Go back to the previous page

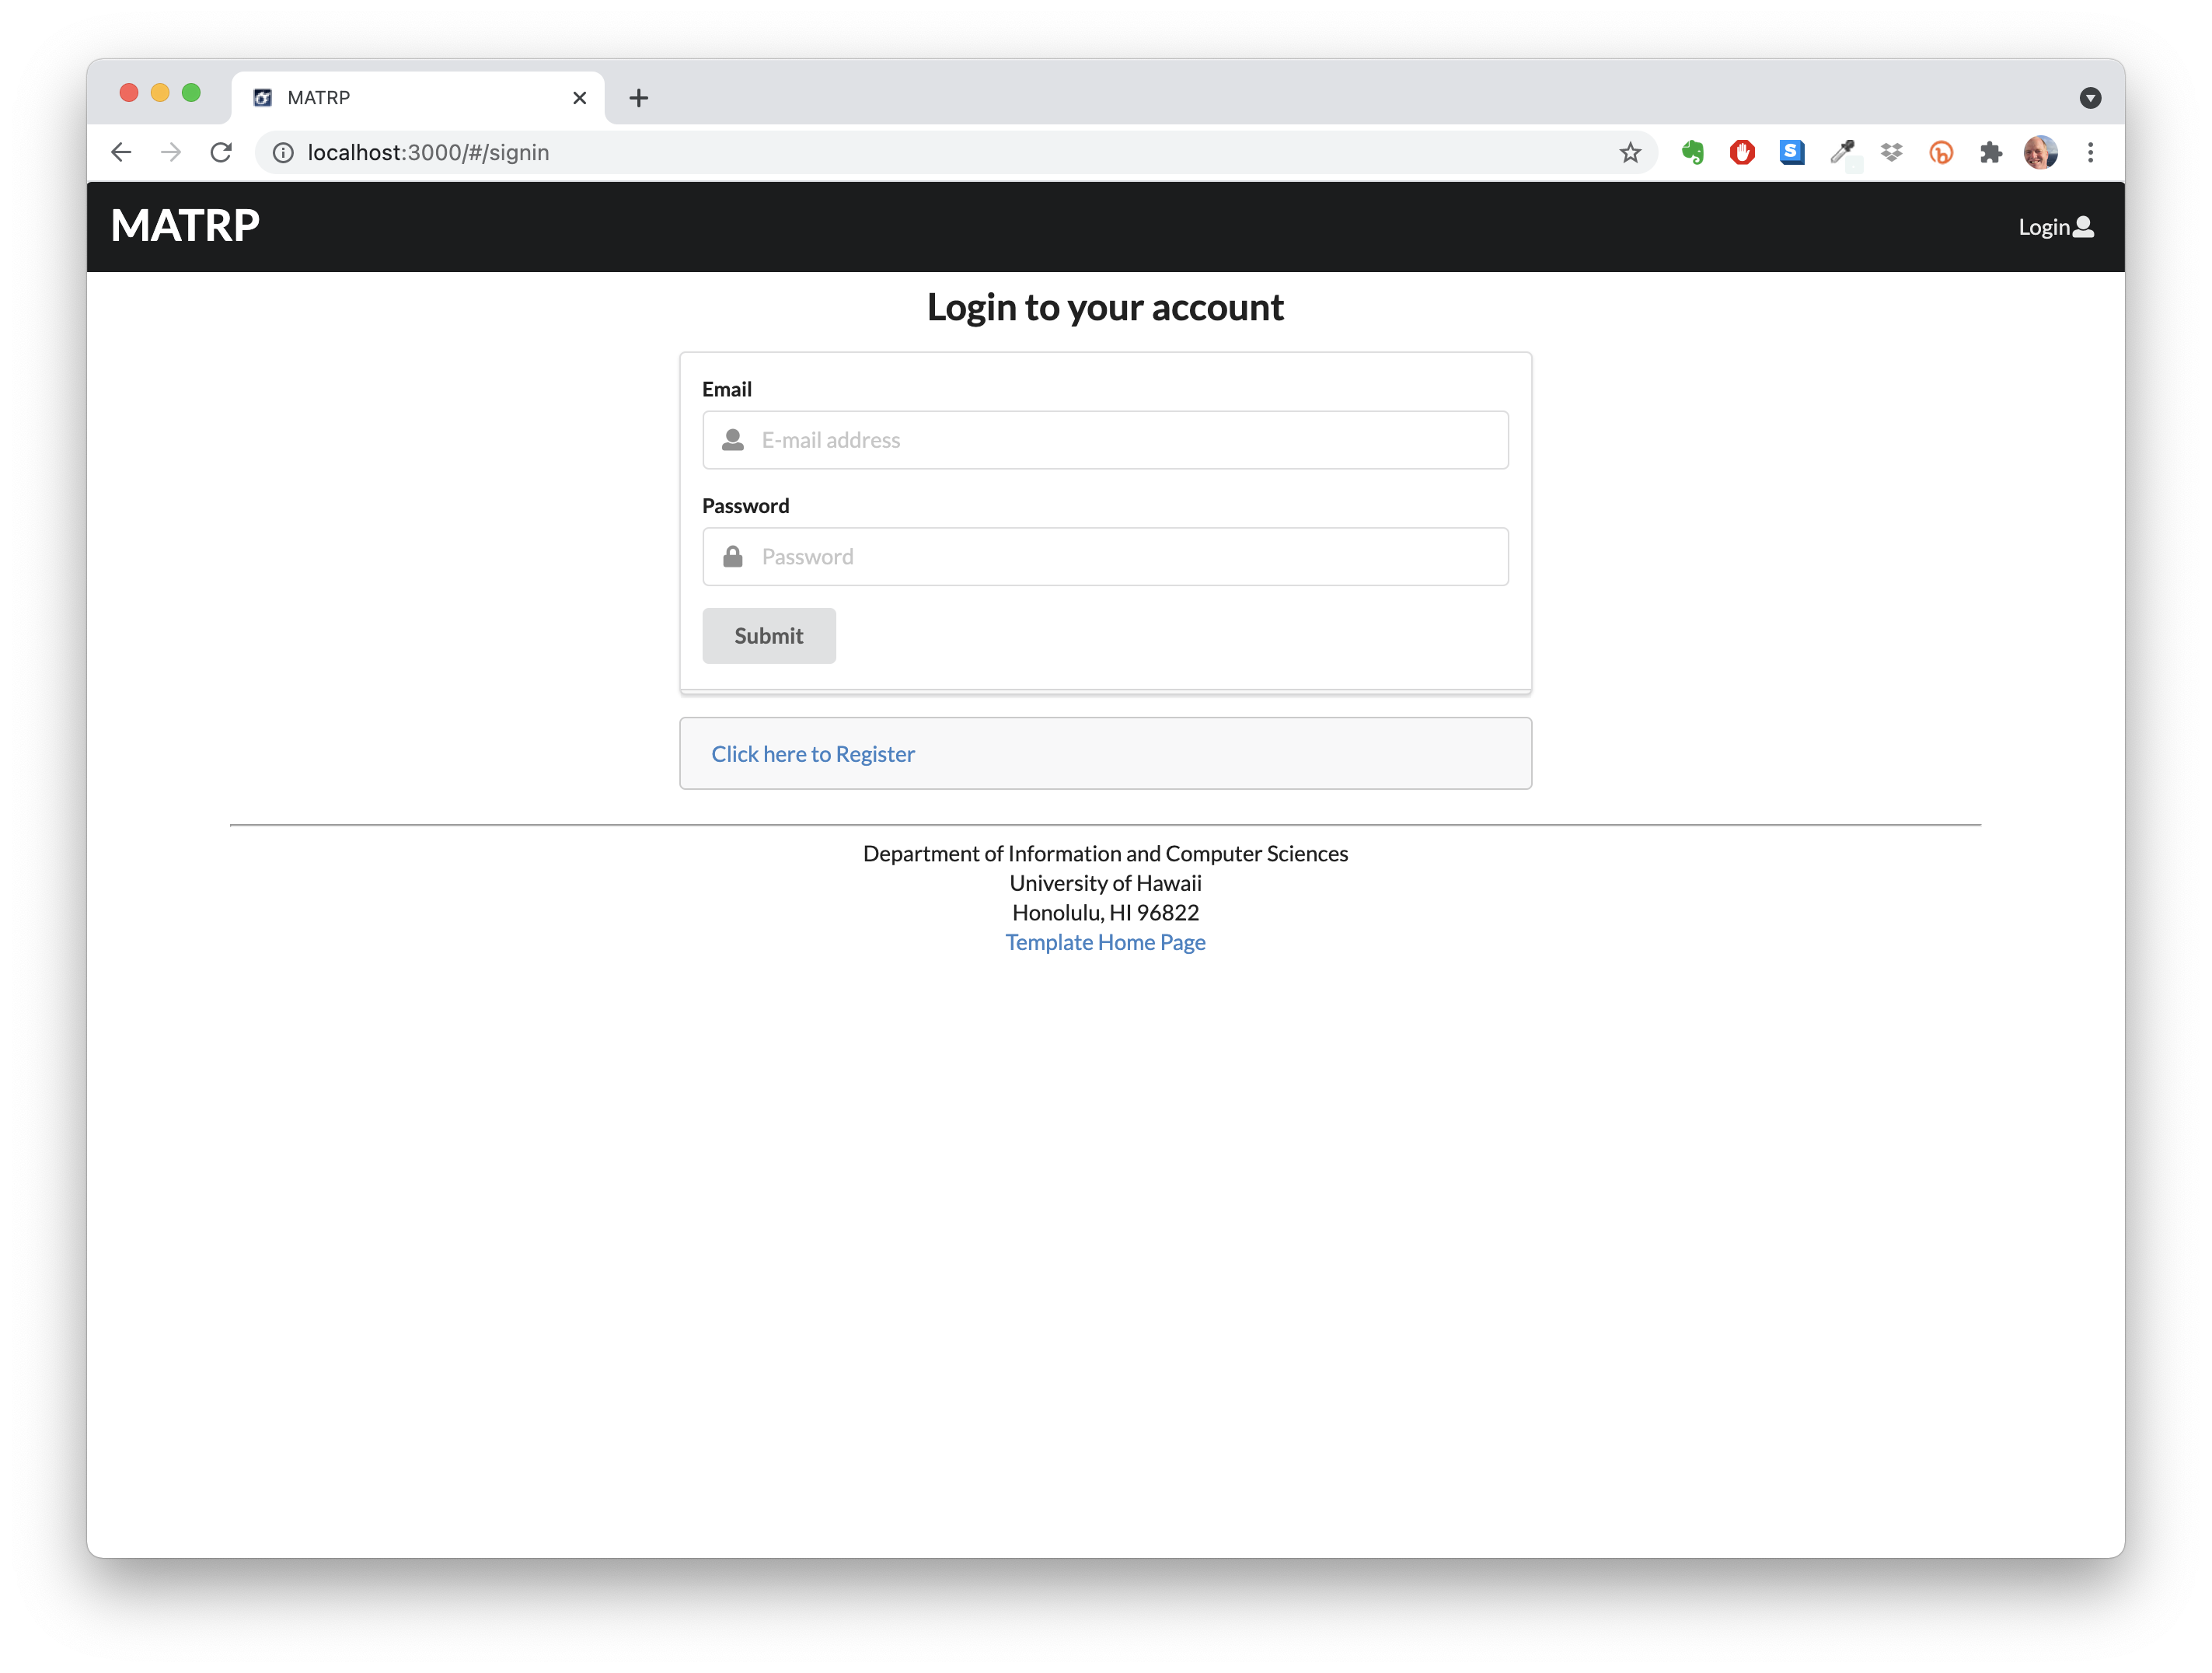pyautogui.click(x=121, y=152)
